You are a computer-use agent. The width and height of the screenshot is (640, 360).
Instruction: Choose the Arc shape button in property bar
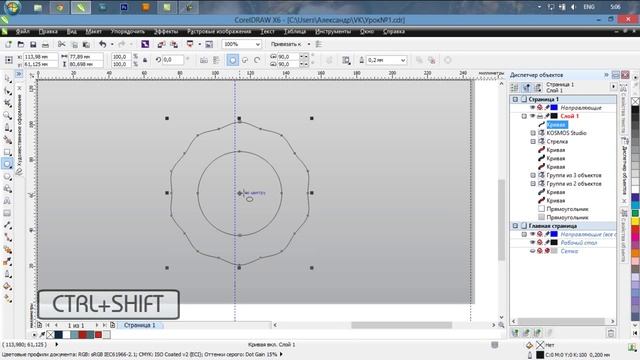pyautogui.click(x=257, y=60)
